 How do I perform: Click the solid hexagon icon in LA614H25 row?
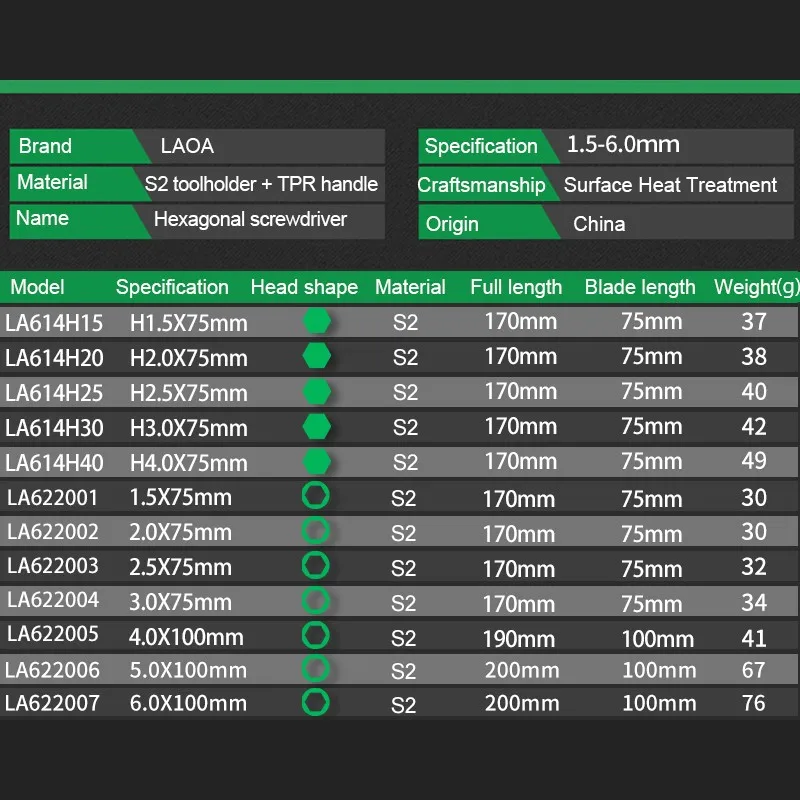coord(316,391)
